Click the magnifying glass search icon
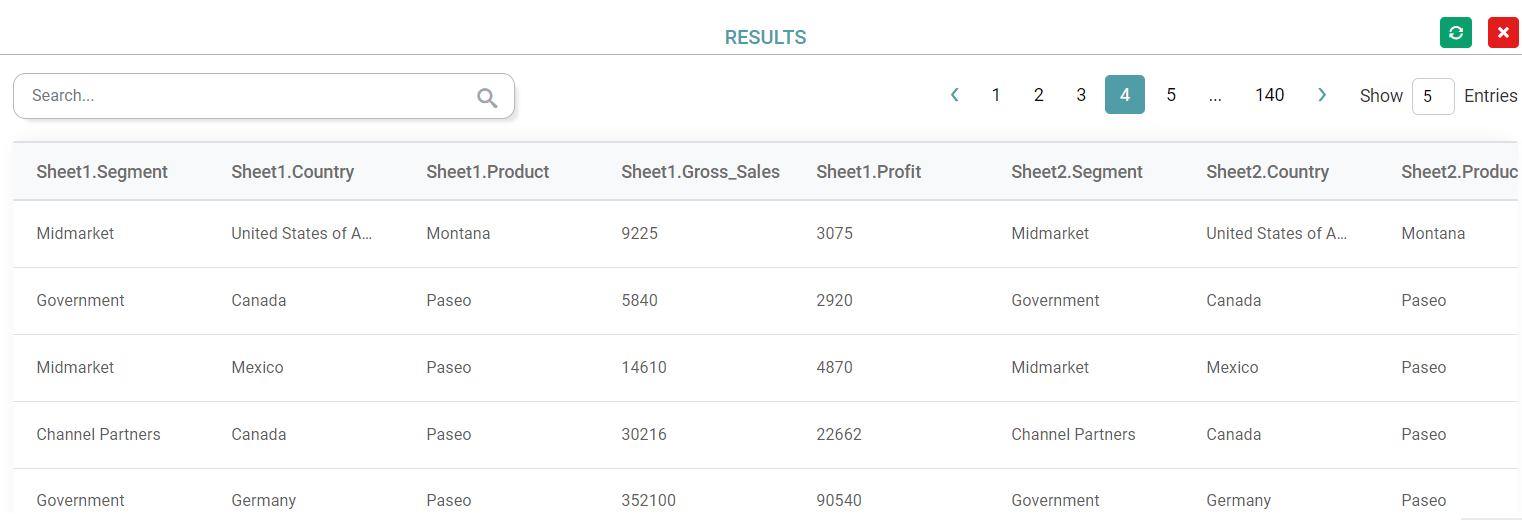This screenshot has width=1522, height=520. 487,97
